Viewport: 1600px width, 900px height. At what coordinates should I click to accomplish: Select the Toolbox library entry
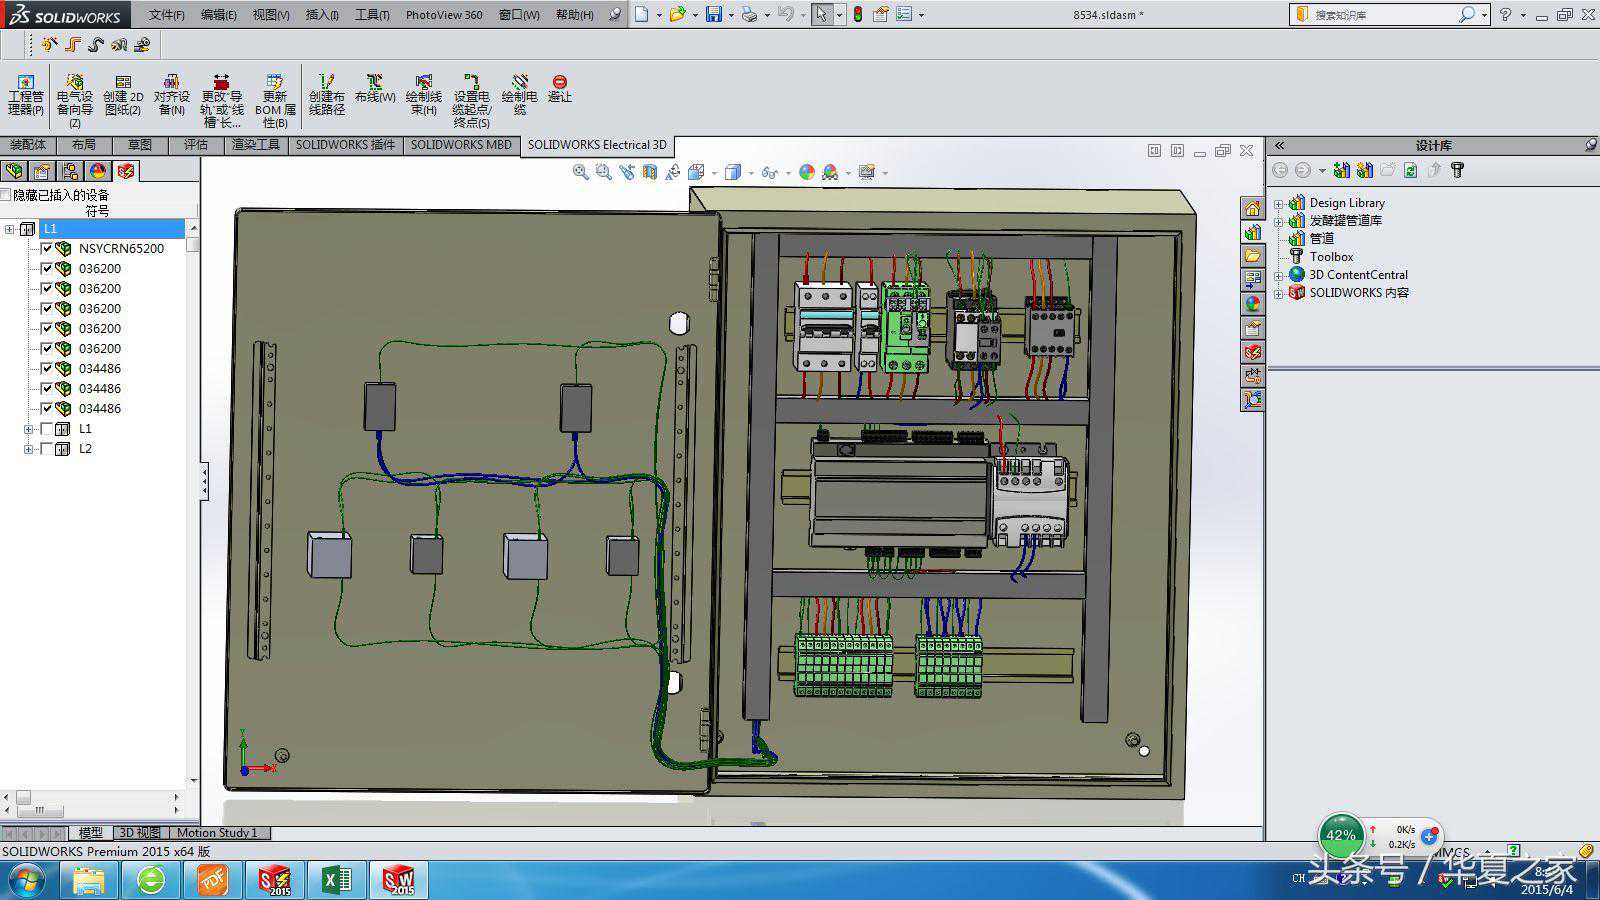pyautogui.click(x=1331, y=257)
